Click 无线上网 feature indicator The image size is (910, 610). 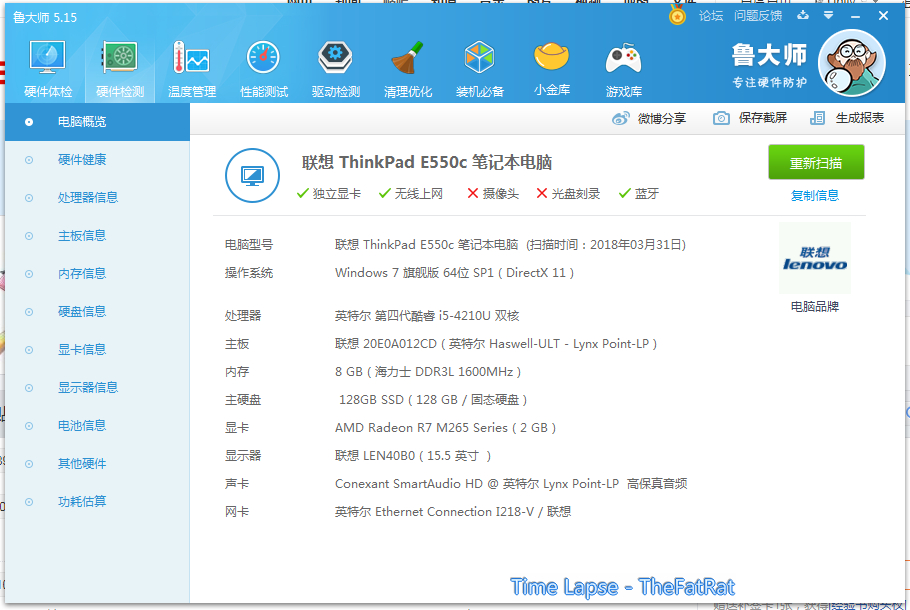[x=411, y=194]
